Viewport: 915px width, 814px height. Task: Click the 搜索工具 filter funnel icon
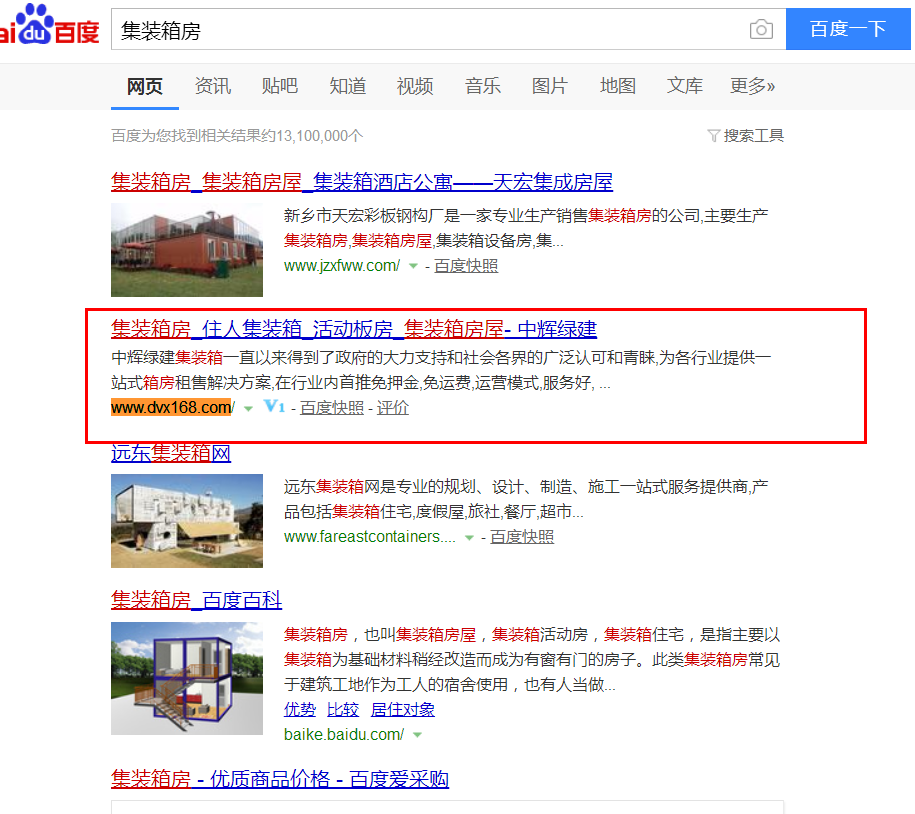tap(713, 136)
